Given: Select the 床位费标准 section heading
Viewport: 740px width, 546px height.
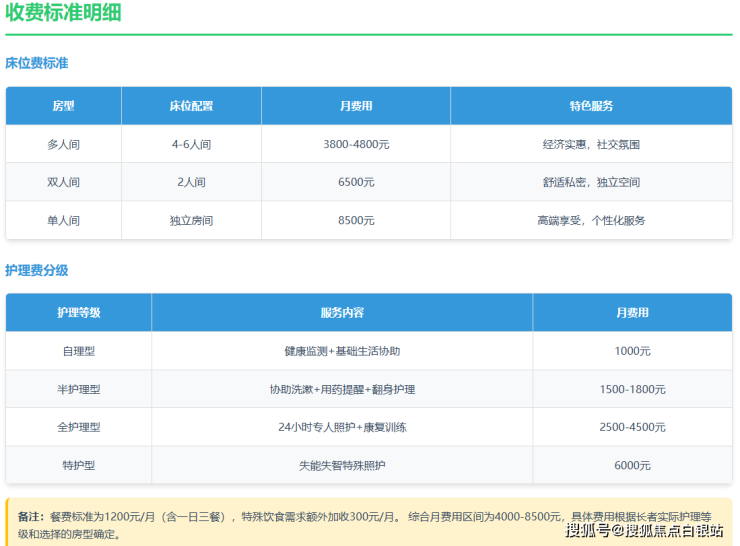Looking at the screenshot, I should click(x=37, y=63).
